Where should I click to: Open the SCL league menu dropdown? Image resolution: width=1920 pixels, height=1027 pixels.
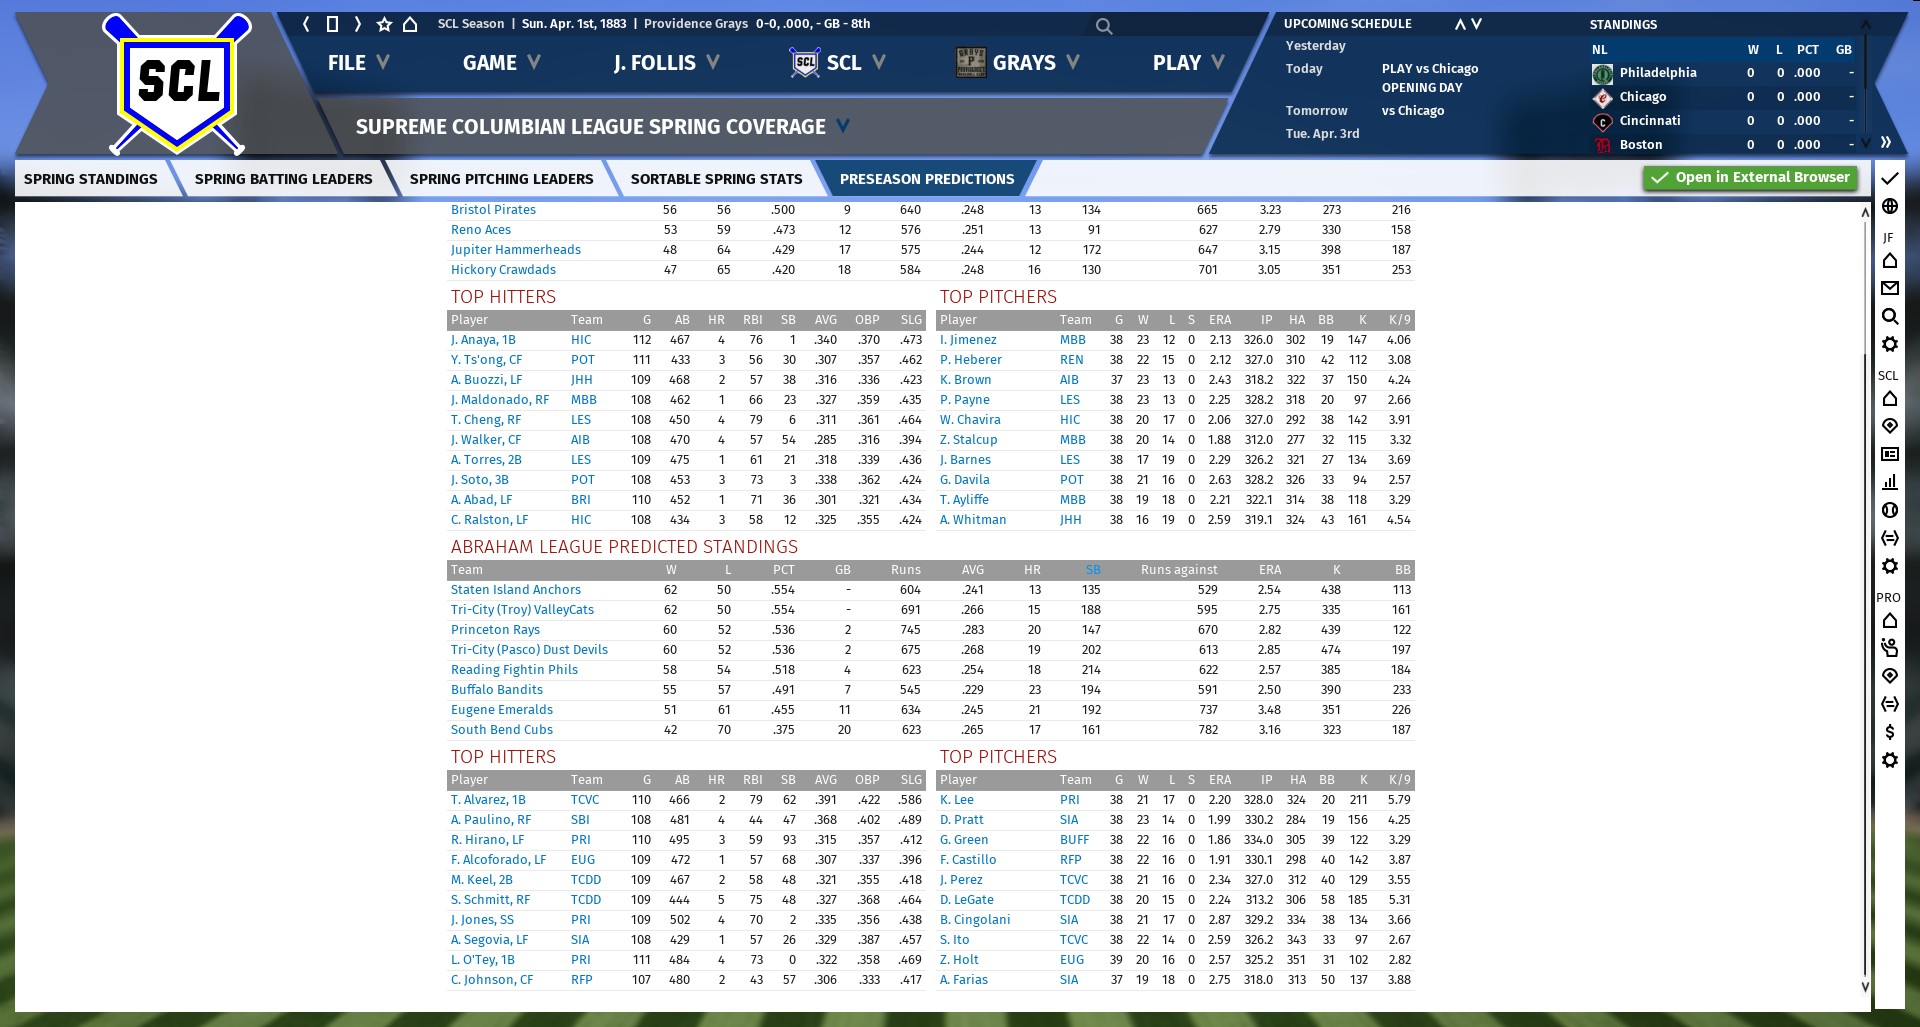tap(838, 63)
